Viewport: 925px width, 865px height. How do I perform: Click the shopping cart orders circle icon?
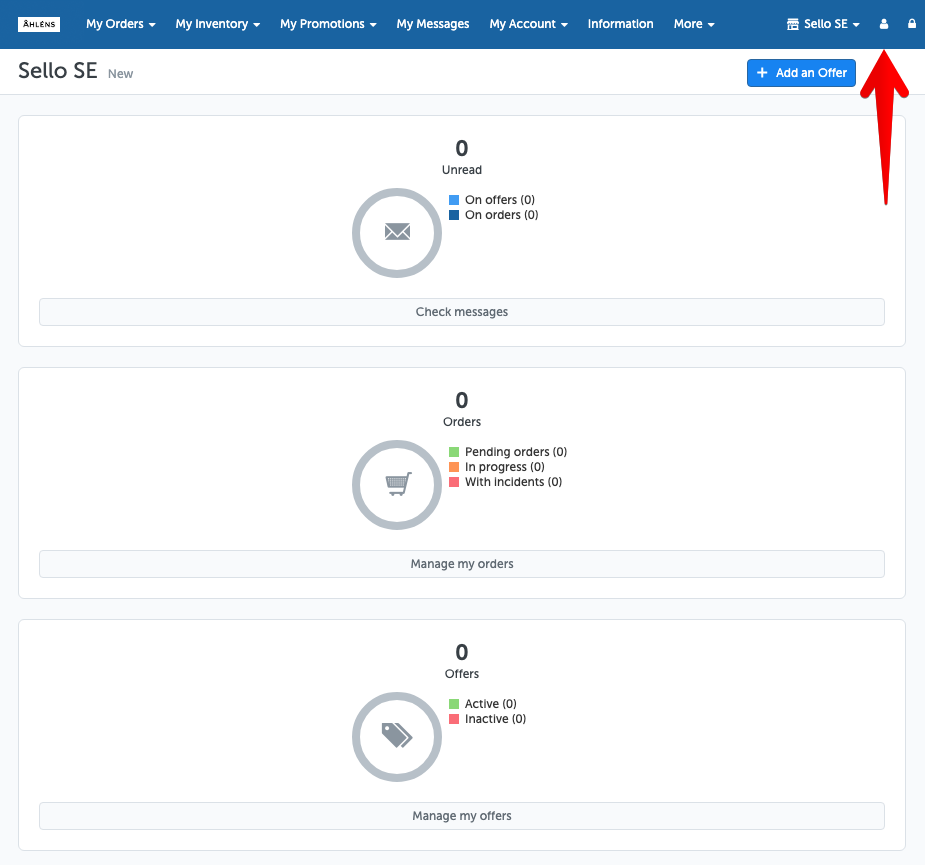[397, 484]
